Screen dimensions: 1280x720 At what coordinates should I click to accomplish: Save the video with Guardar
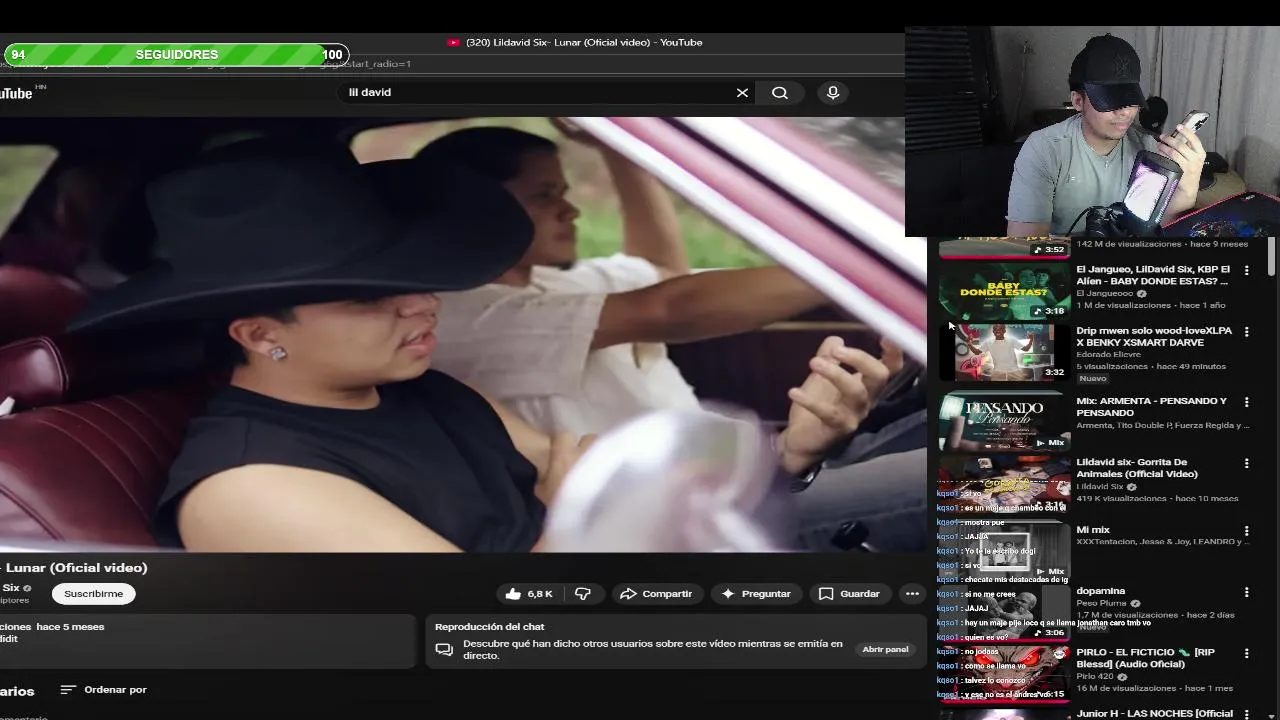850,594
